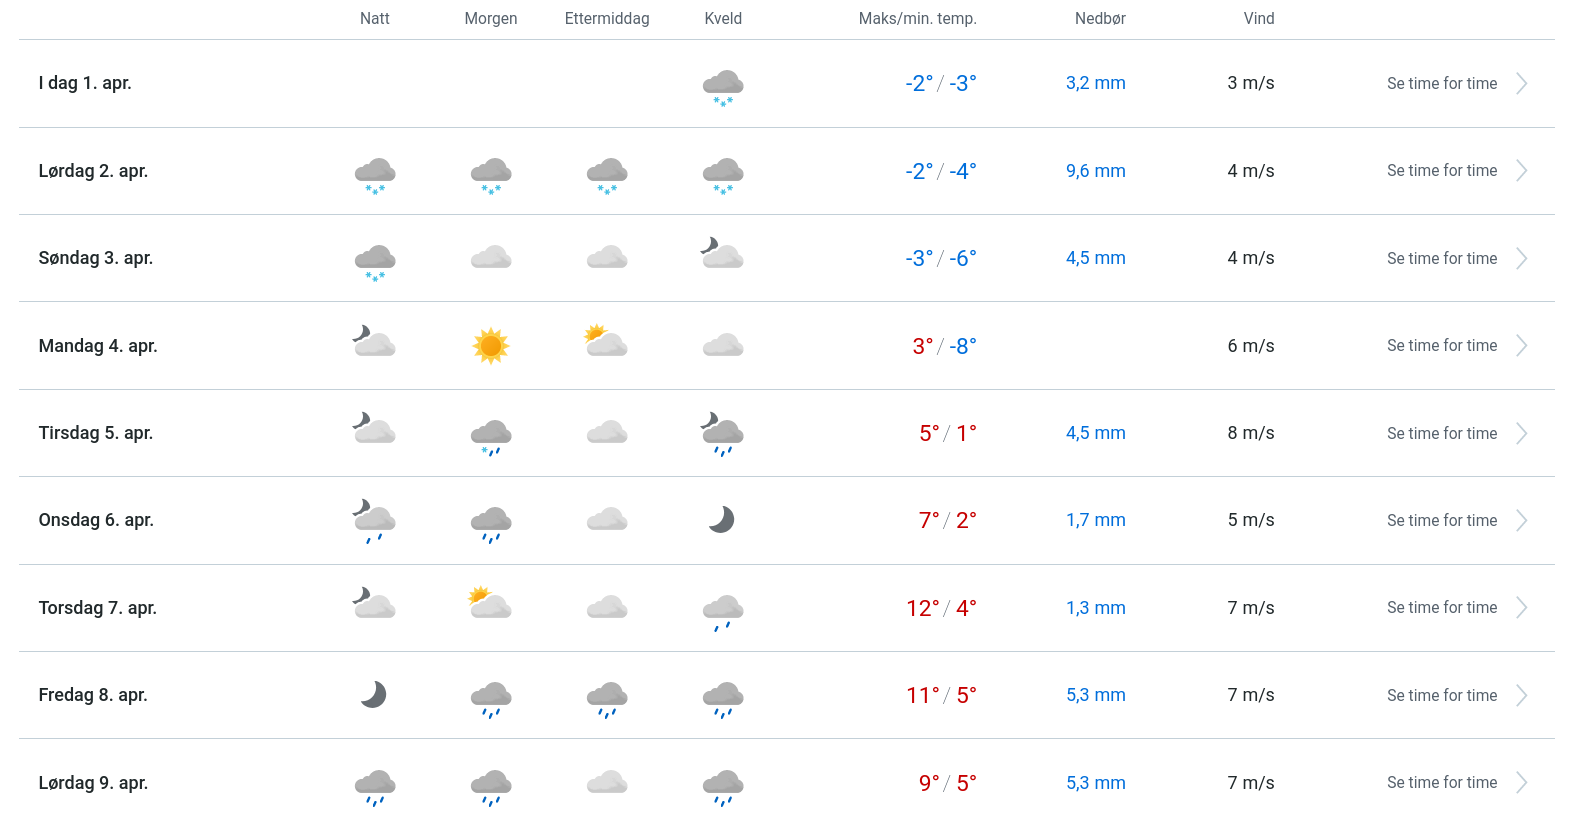This screenshot has width=1574, height=825.
Task: Click the morning sleet icon on Tirsdag
Action: coord(490,436)
